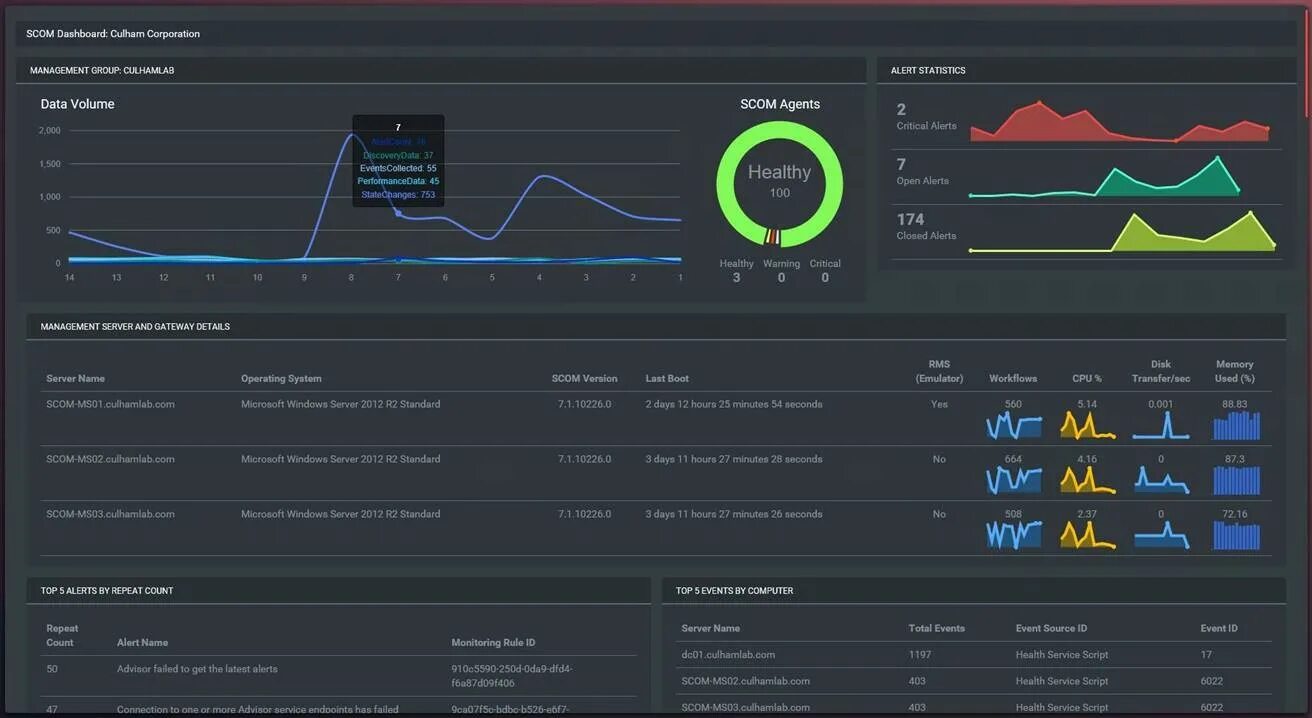The width and height of the screenshot is (1312, 718).
Task: Click the total events value 1197
Action: pyautogui.click(x=920, y=655)
